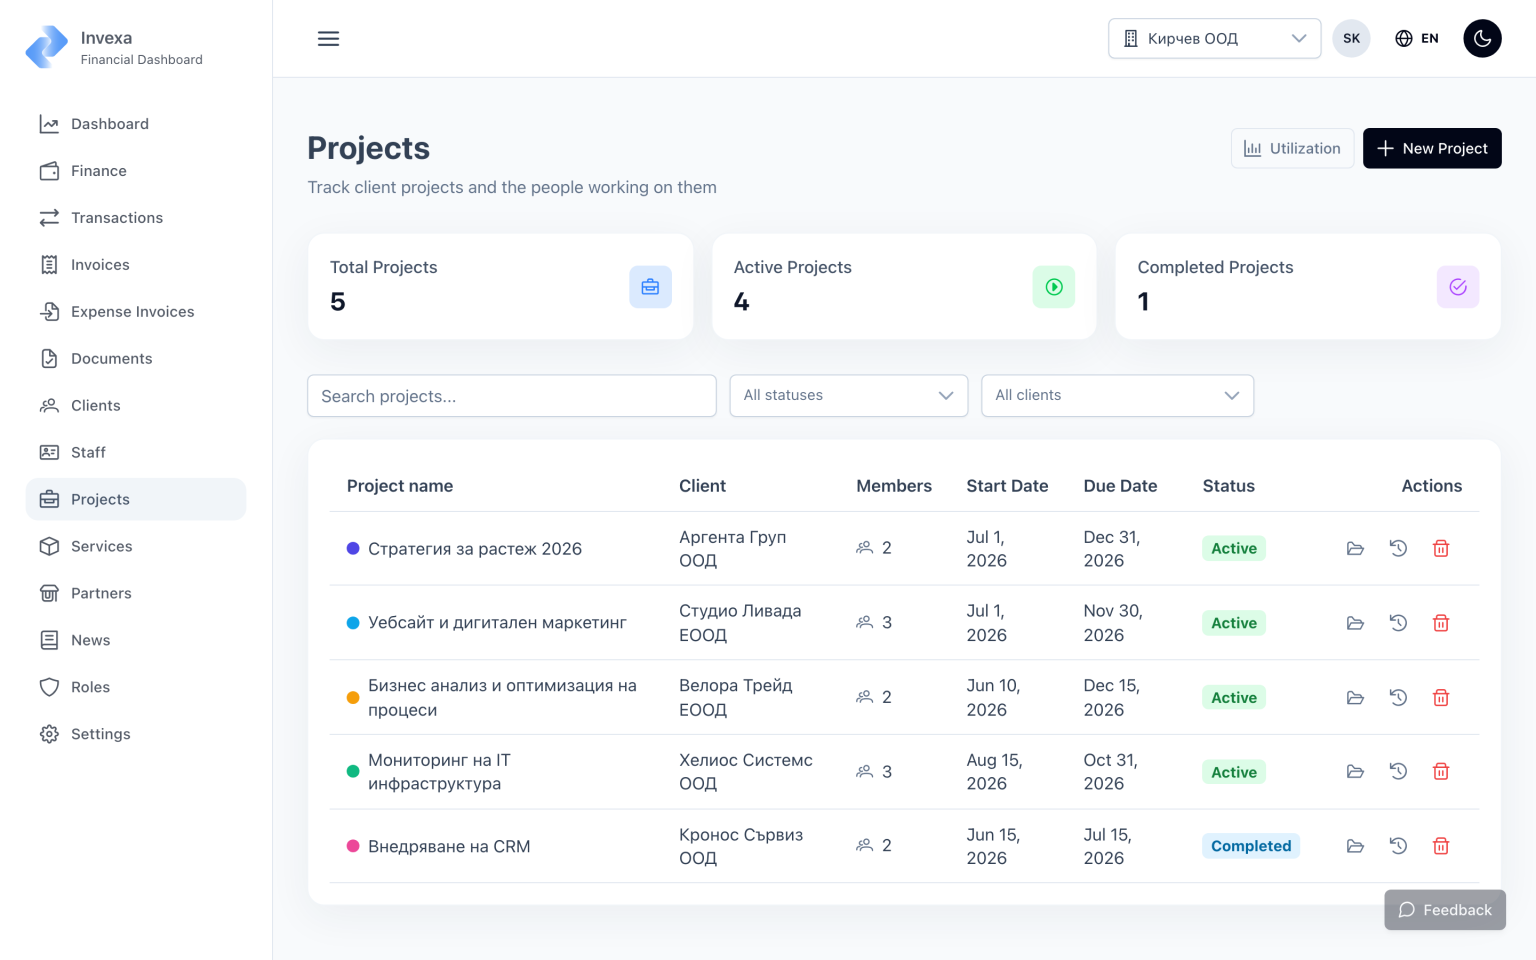
Task: Open the All clients filter dropdown
Action: [1117, 396]
